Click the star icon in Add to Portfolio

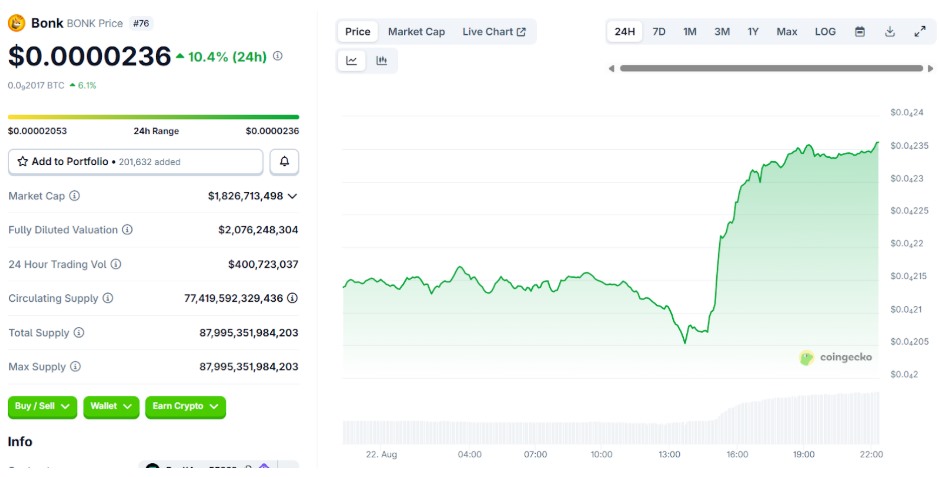[x=23, y=161]
